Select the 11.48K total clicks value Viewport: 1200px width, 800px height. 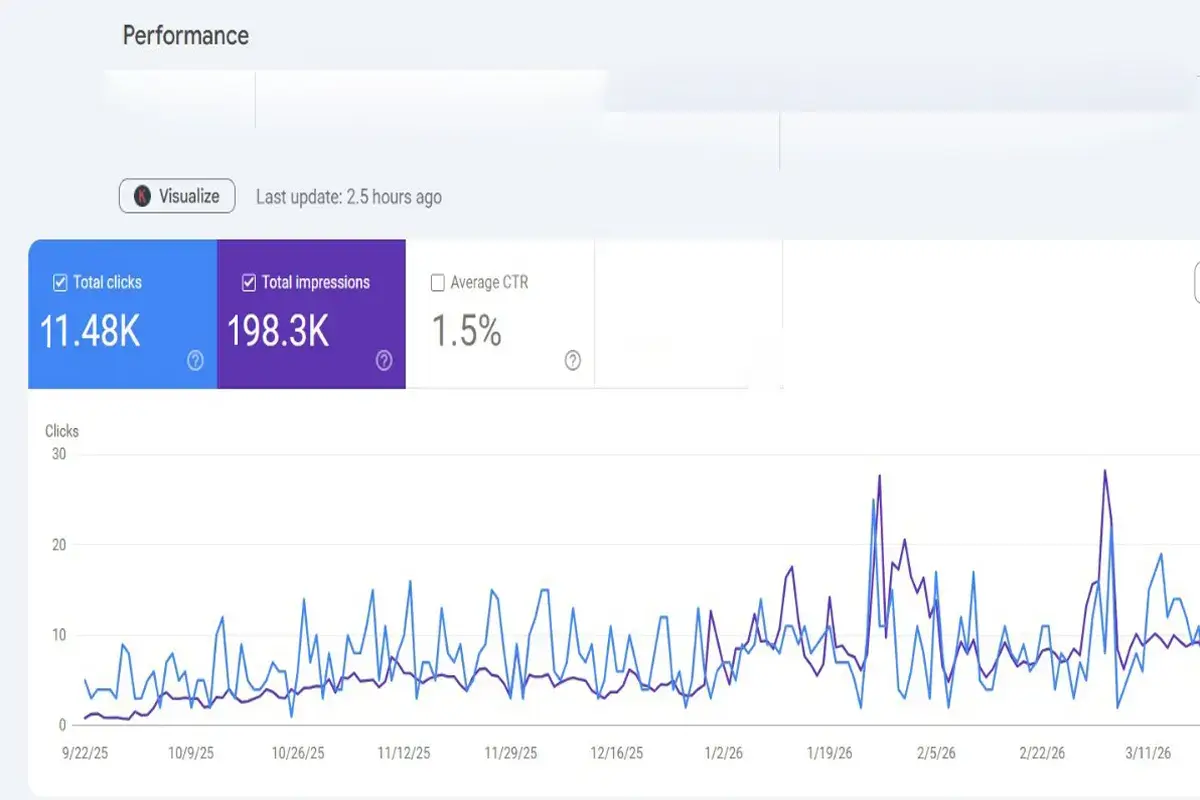(x=90, y=331)
